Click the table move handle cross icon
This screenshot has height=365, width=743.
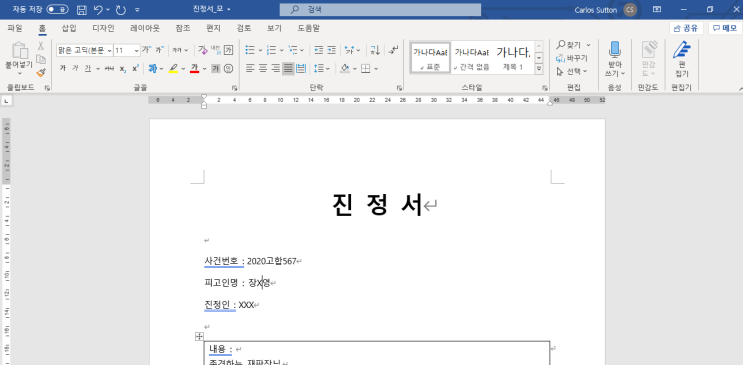pyautogui.click(x=199, y=337)
